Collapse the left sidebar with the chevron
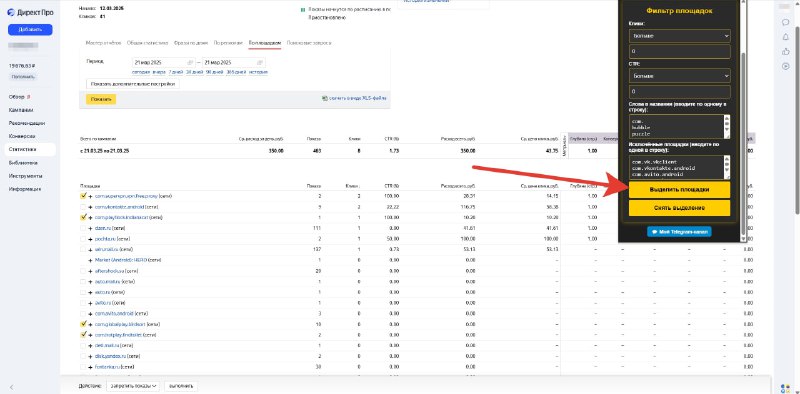Image resolution: width=800 pixels, height=394 pixels. 12,387
